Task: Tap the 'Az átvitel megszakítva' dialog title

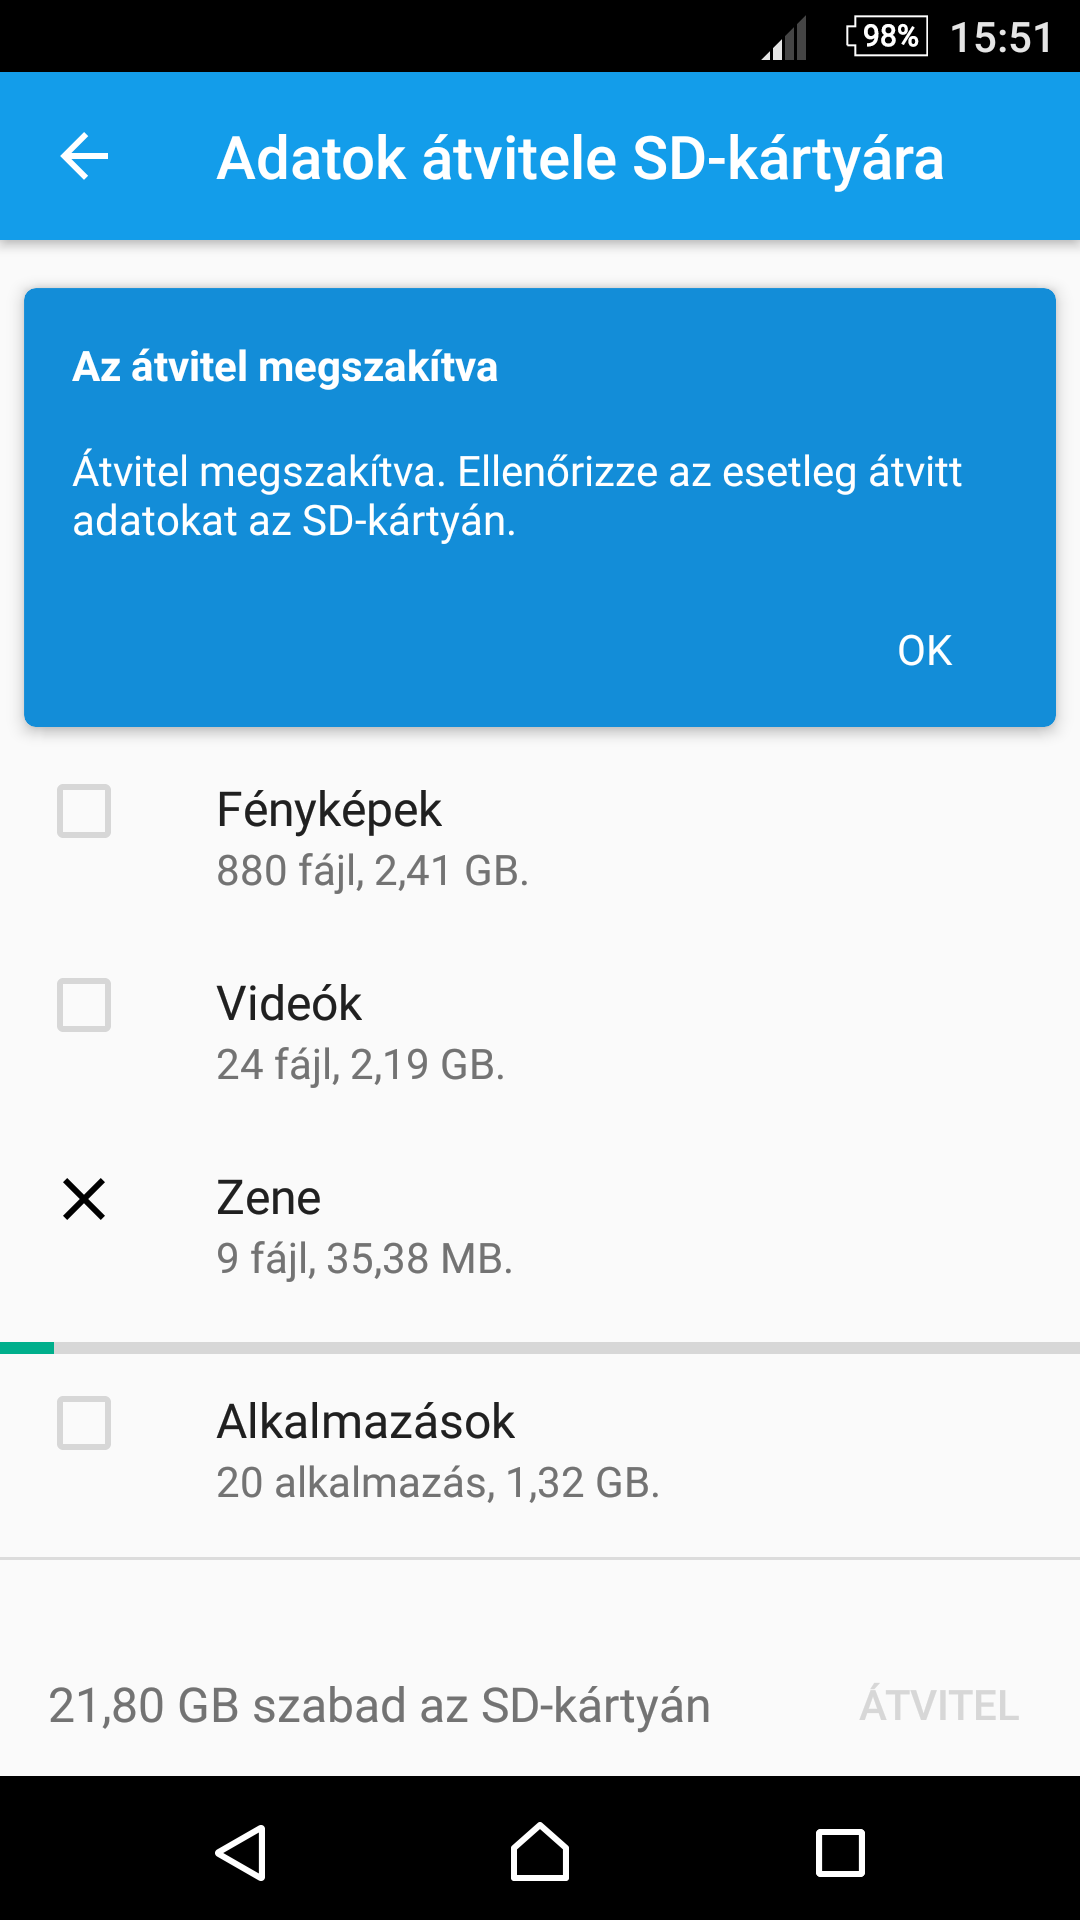Action: pos(285,367)
